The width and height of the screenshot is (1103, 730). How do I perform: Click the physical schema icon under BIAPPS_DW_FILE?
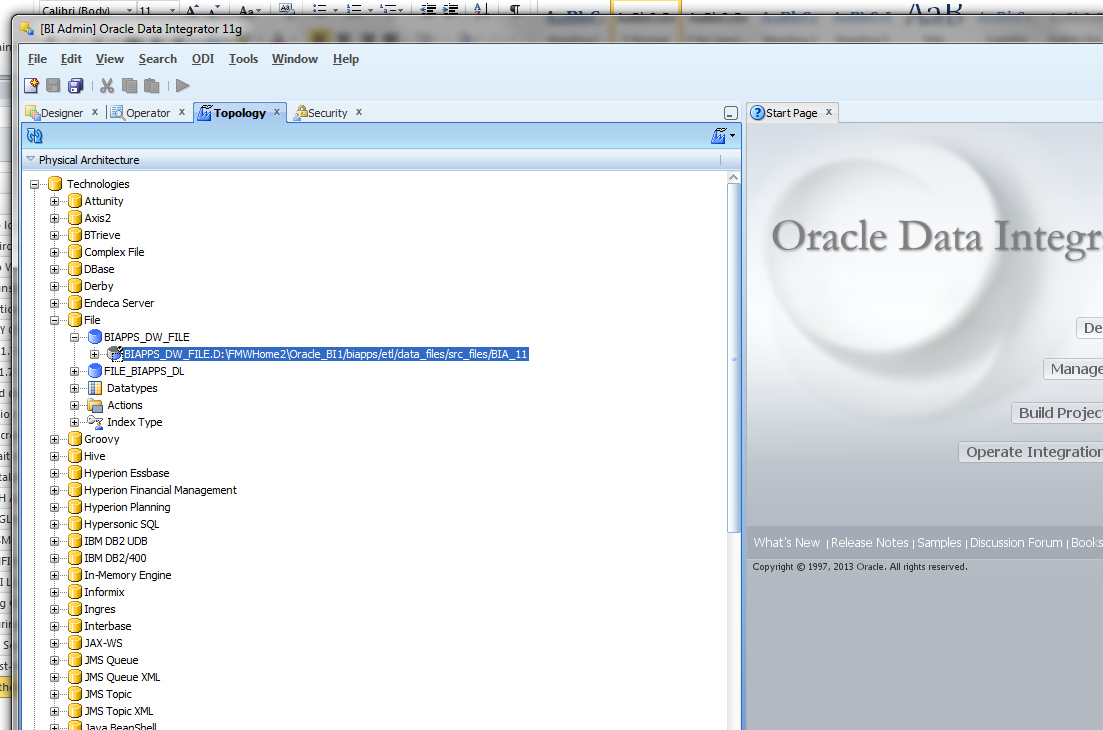tap(115, 354)
